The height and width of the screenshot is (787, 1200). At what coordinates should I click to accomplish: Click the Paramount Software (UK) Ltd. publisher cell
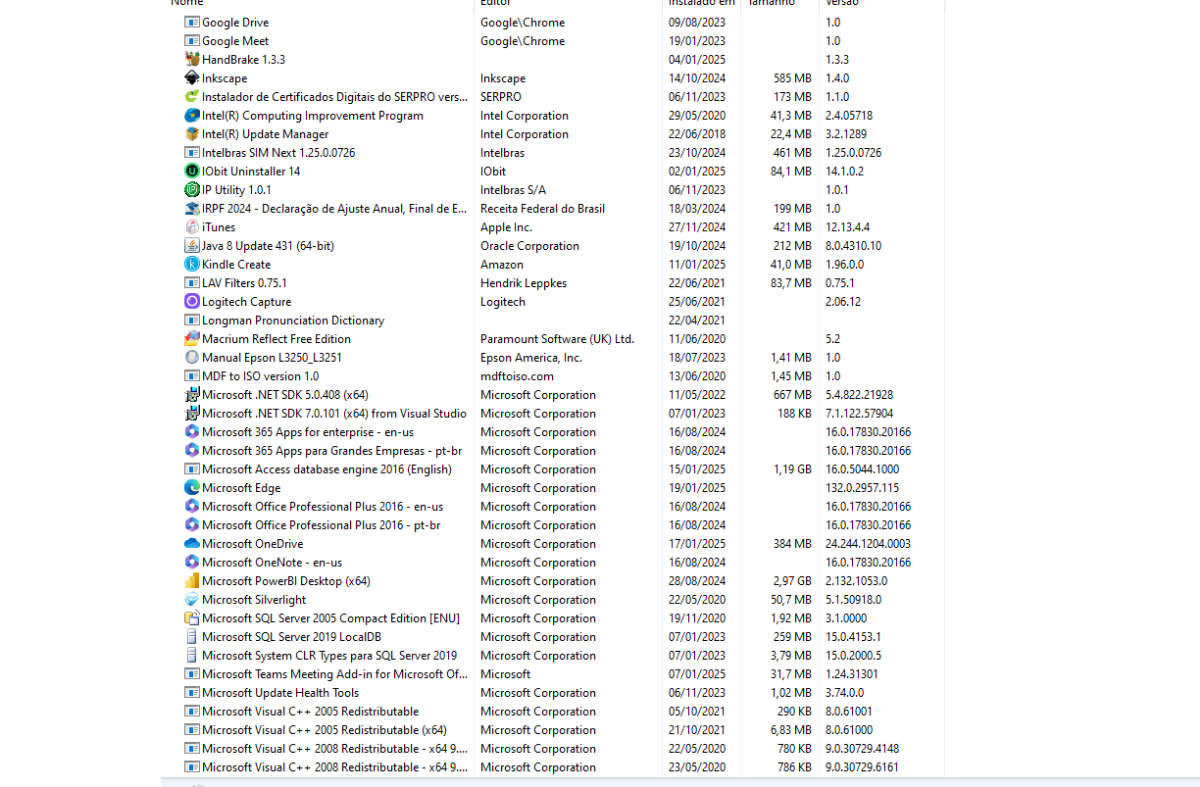pos(557,339)
